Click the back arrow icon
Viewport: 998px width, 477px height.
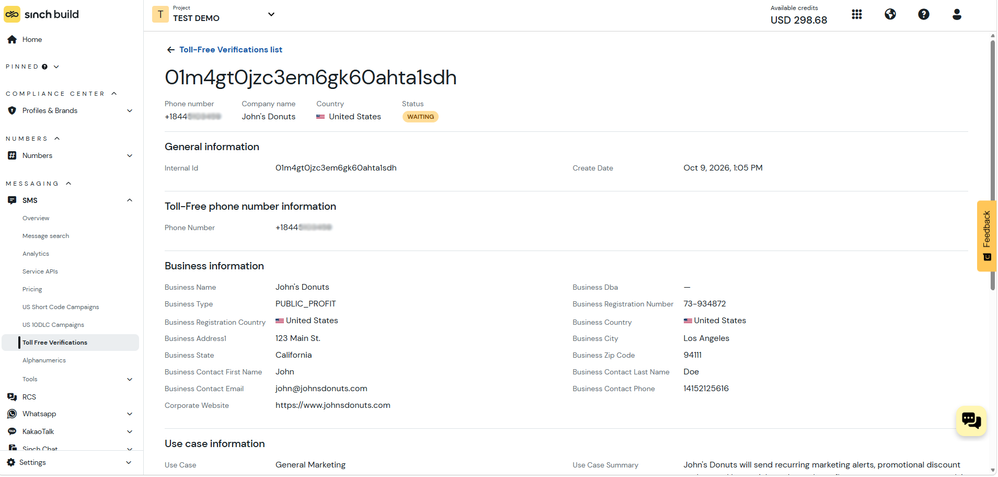(171, 50)
